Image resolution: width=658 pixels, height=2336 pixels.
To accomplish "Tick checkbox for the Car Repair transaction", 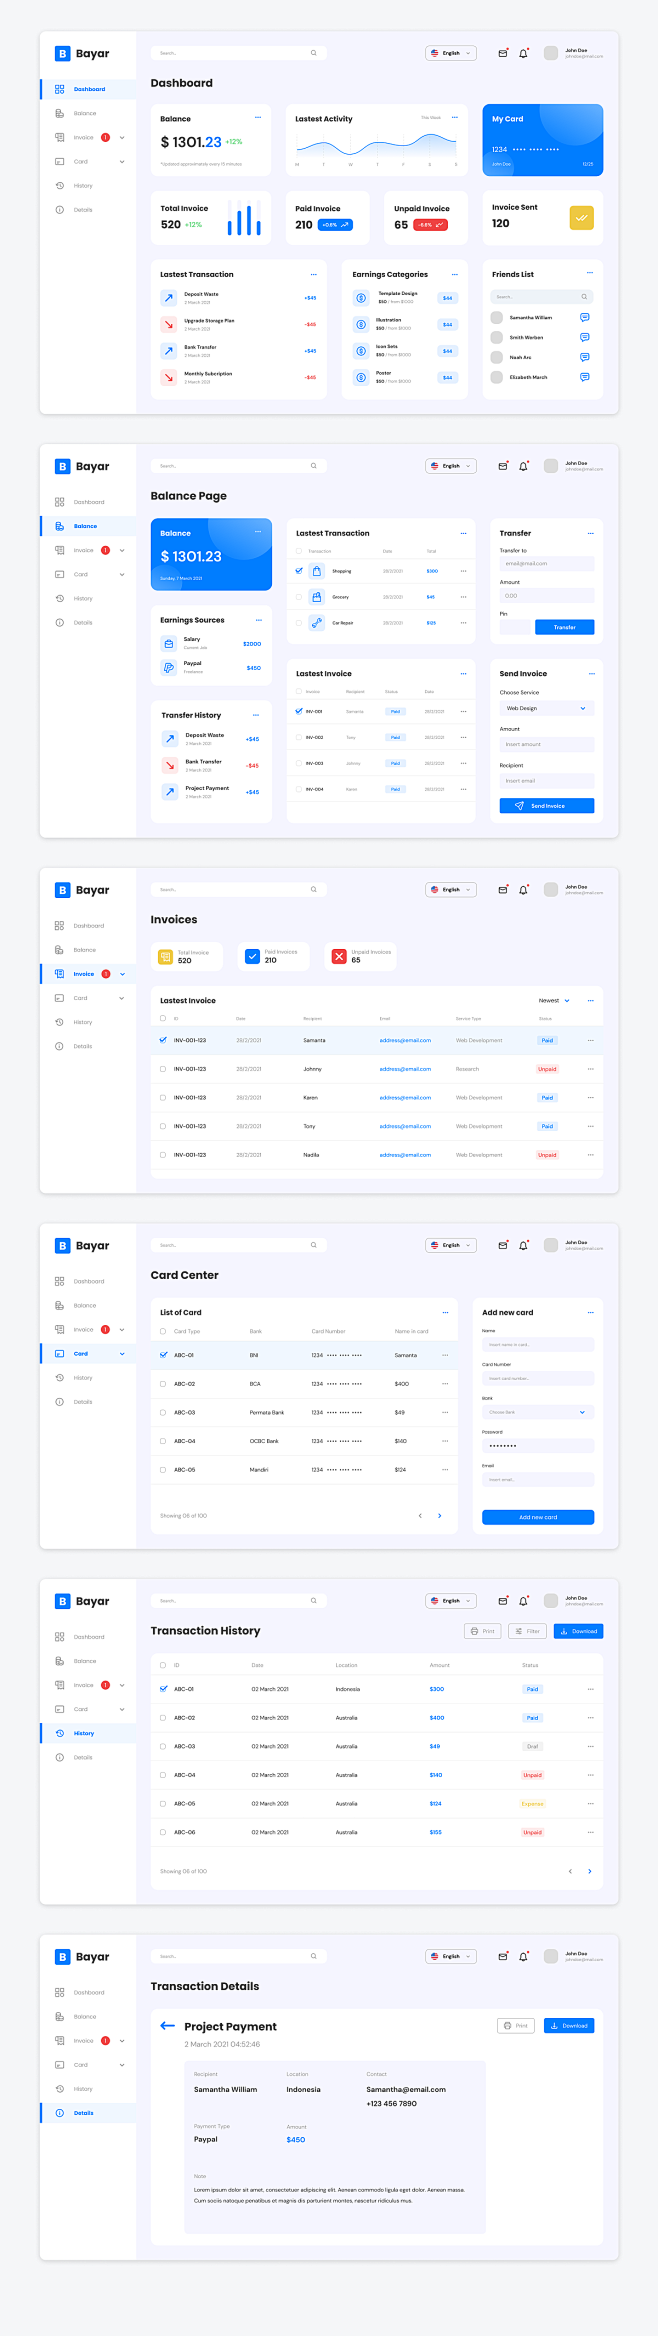I will point(299,623).
